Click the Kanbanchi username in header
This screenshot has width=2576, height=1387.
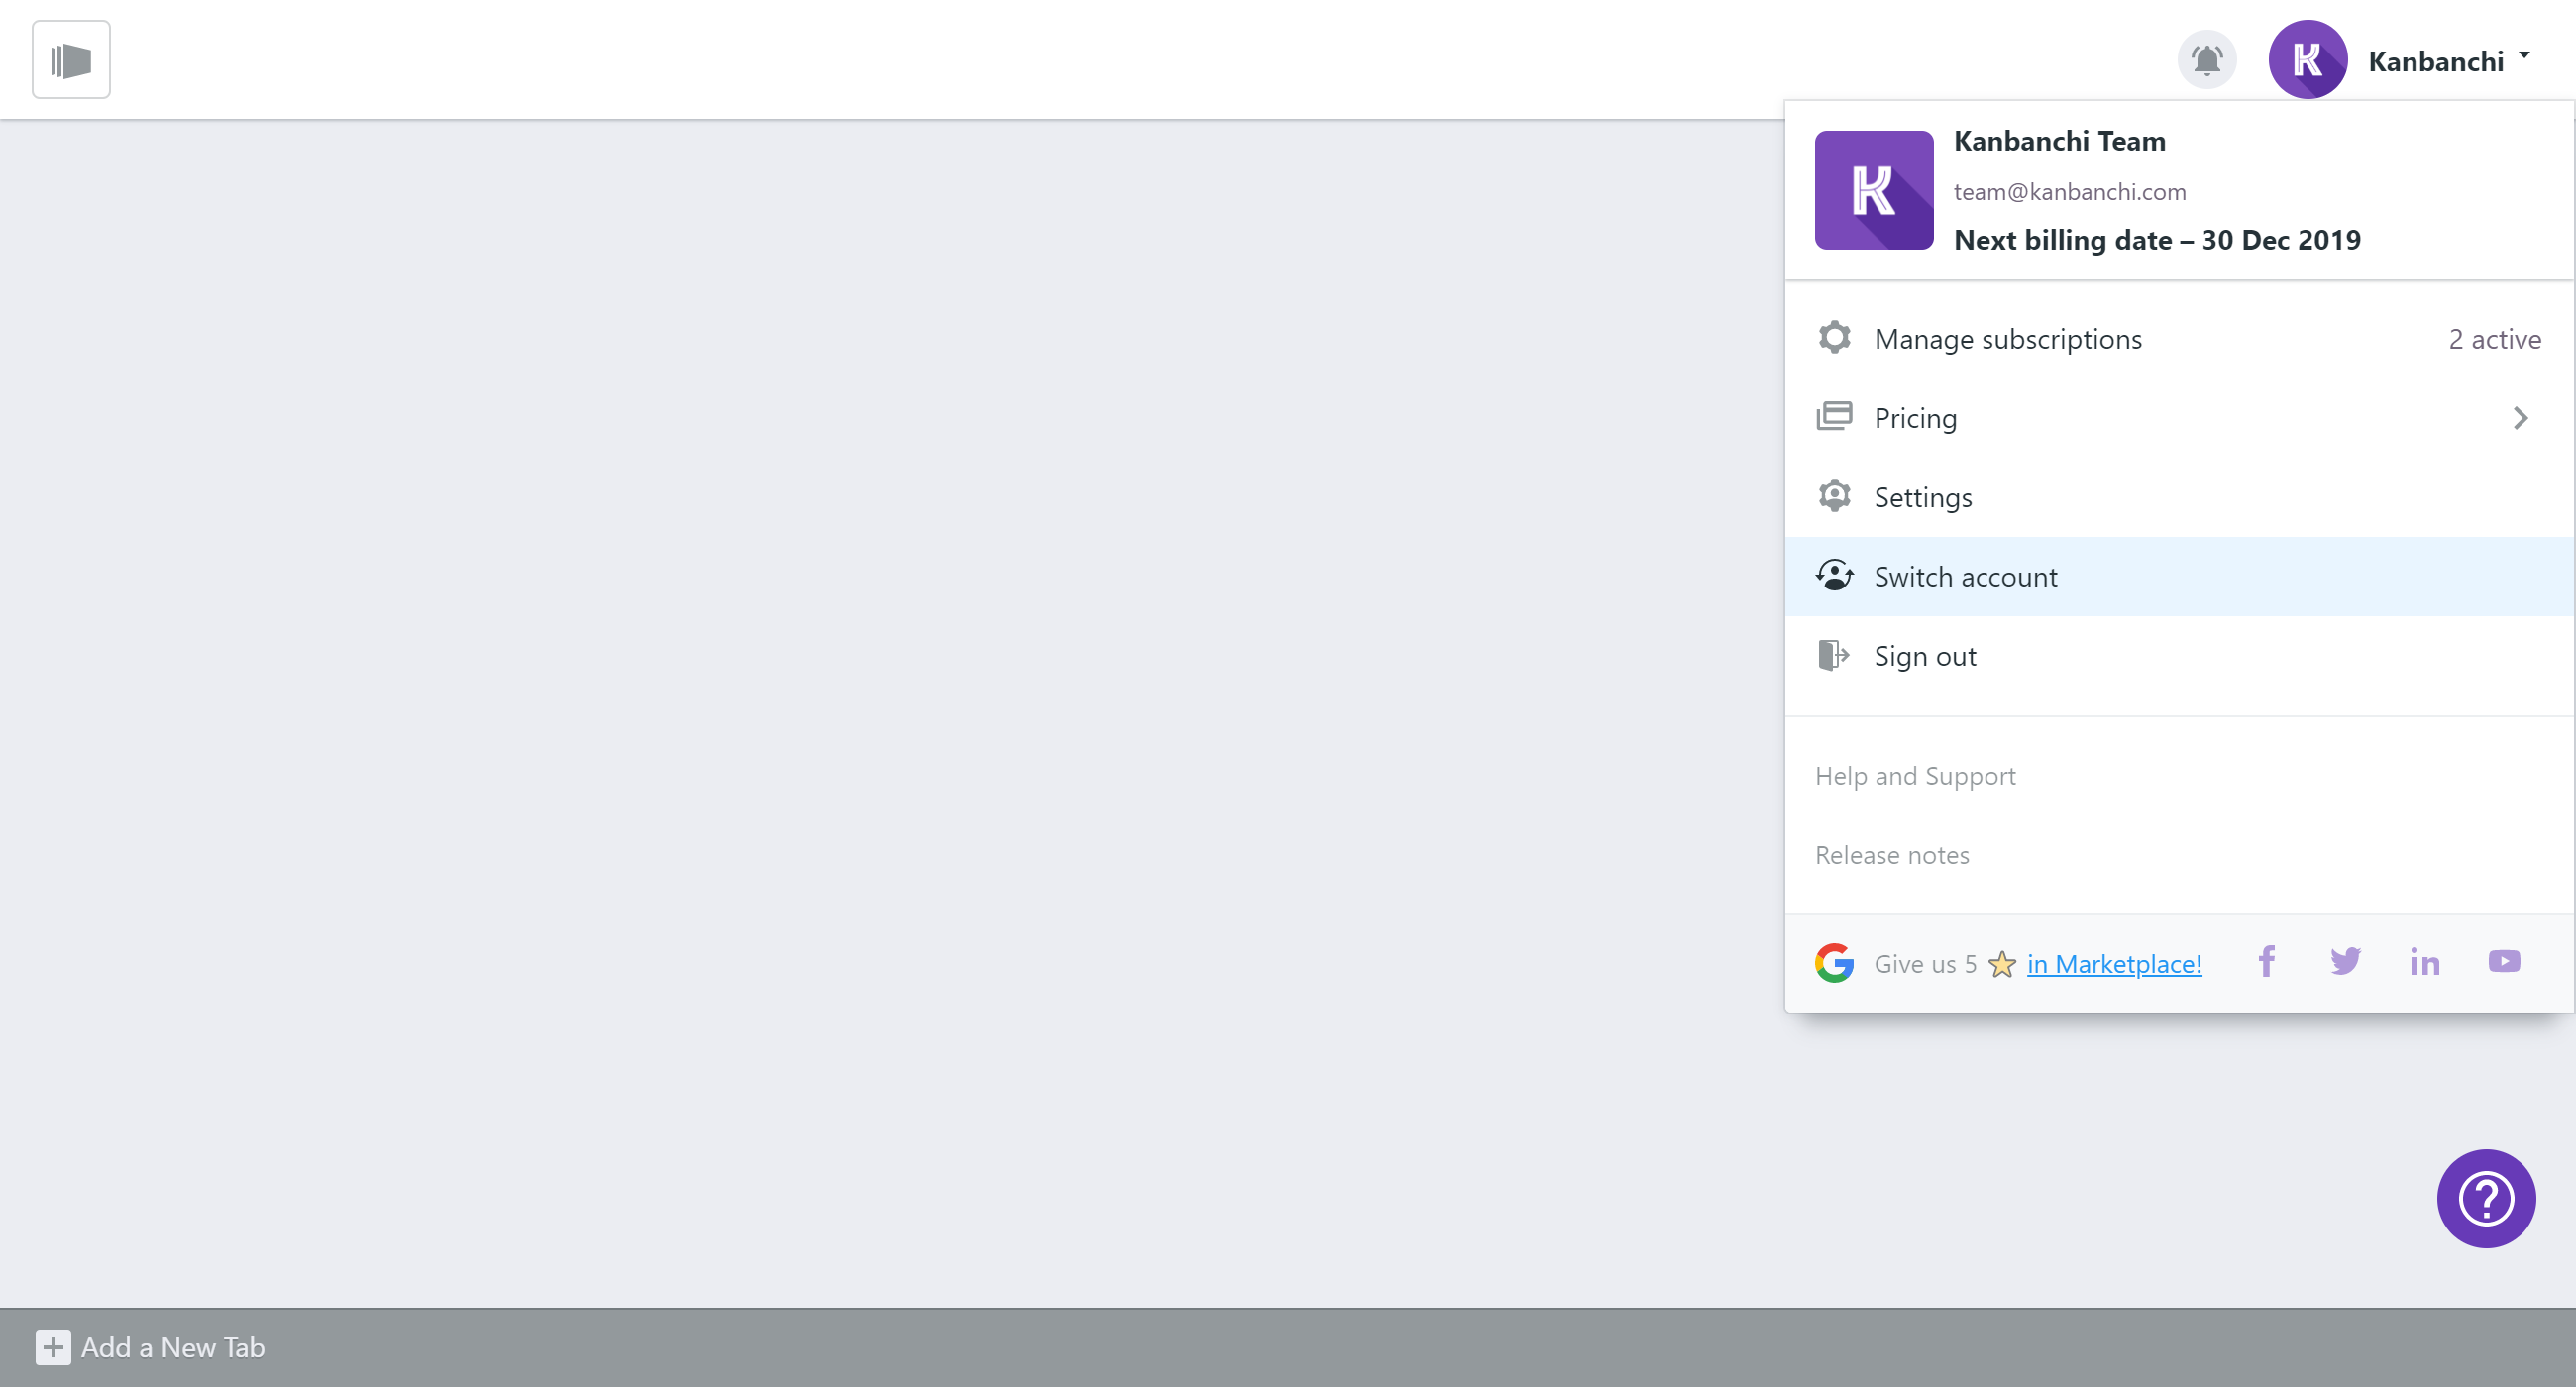click(2436, 62)
